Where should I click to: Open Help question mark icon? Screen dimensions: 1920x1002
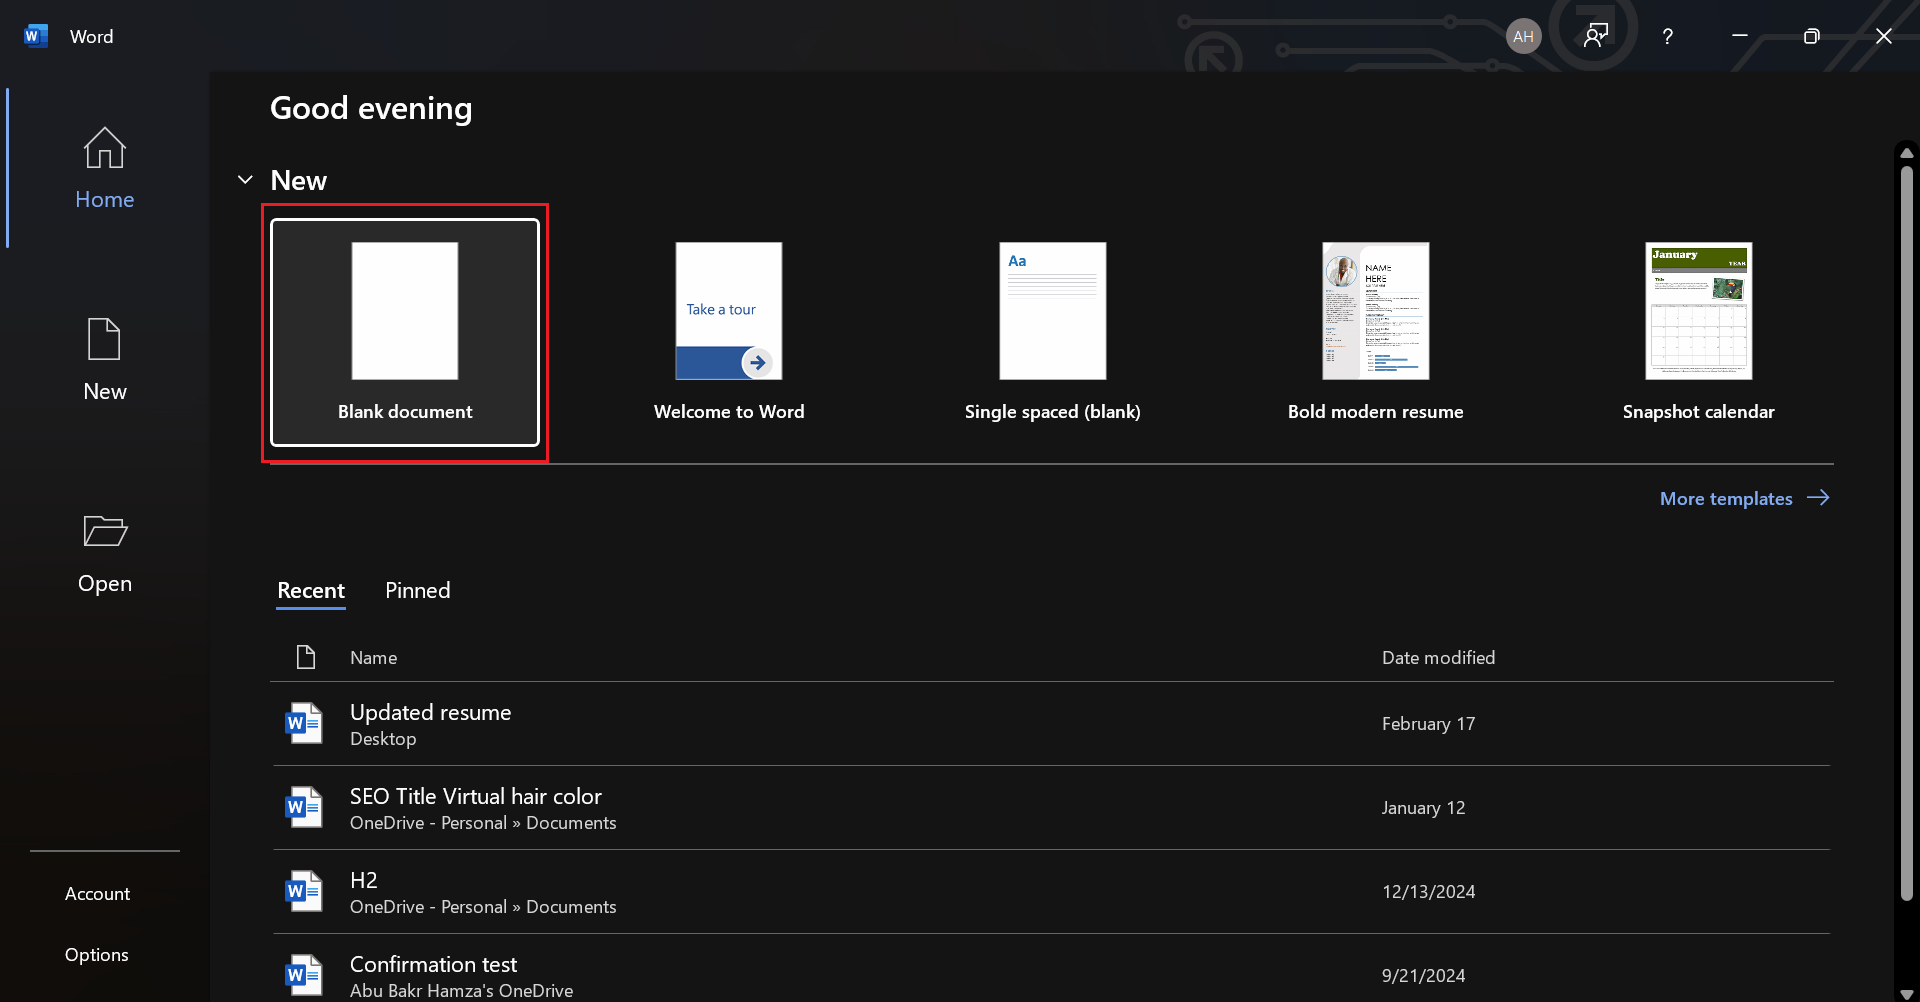[1667, 36]
